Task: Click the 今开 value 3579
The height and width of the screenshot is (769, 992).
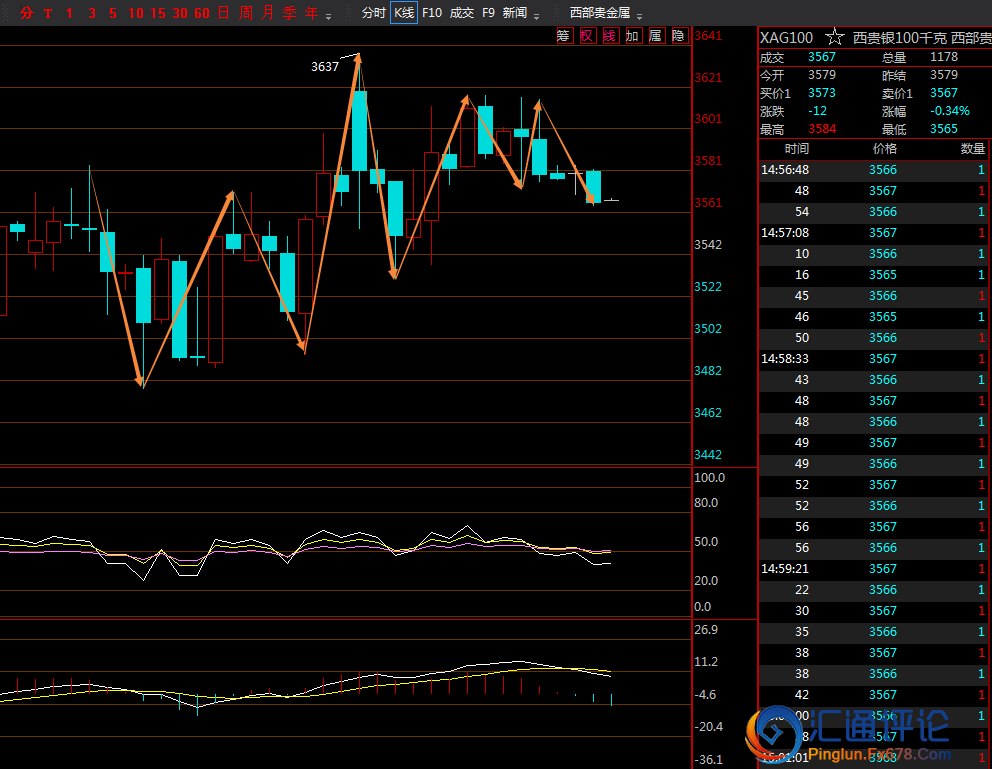Action: [x=822, y=75]
